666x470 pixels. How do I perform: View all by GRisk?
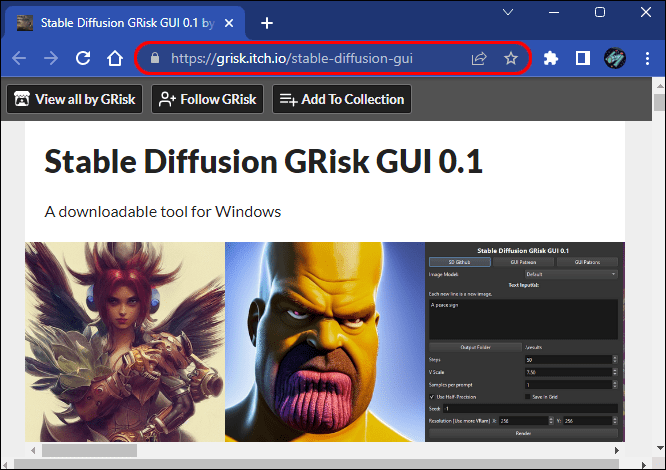pos(75,99)
